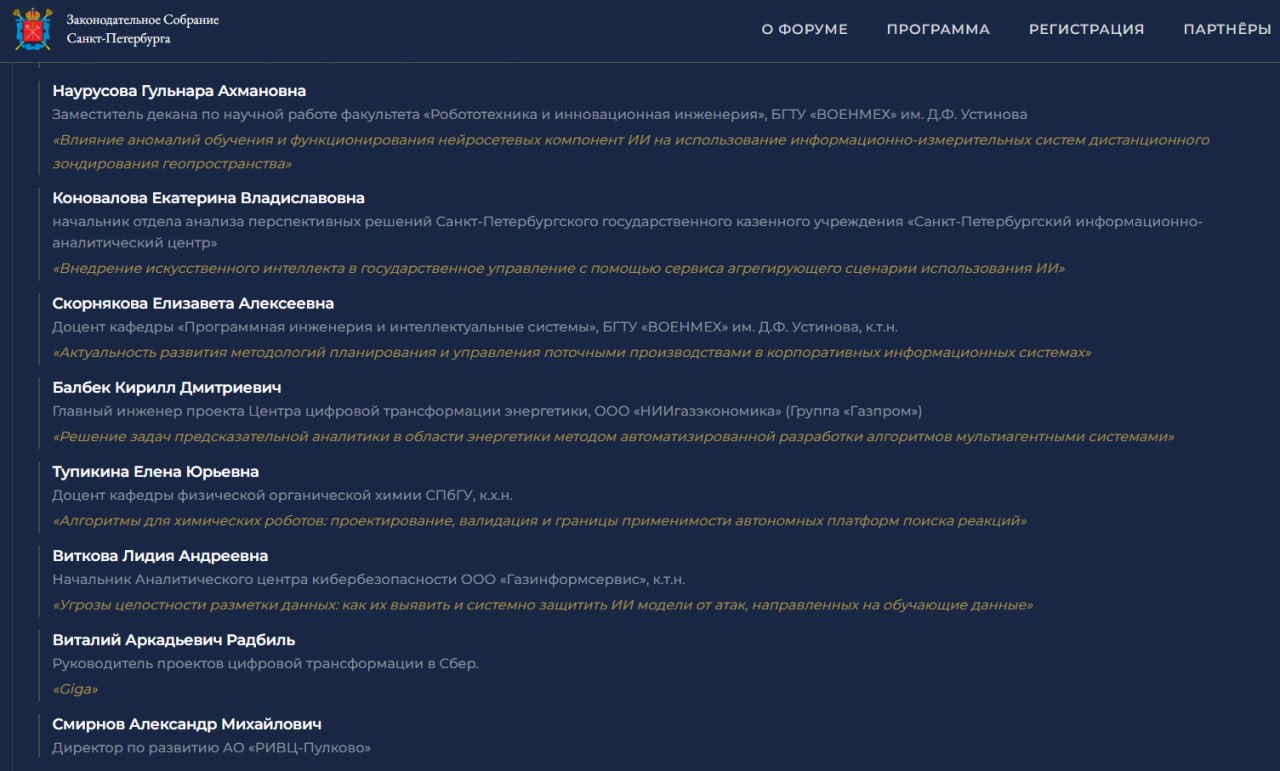
Task: Click the name 'Виталий Аркадьевич Радбиль'
Action: click(174, 639)
